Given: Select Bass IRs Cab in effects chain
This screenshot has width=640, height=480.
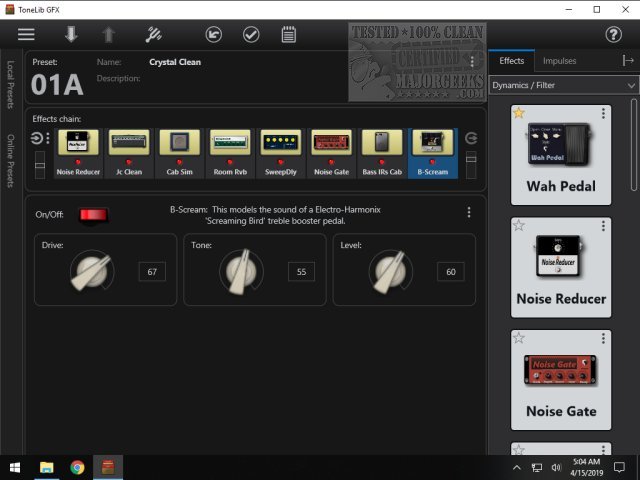Looking at the screenshot, I should click(382, 153).
